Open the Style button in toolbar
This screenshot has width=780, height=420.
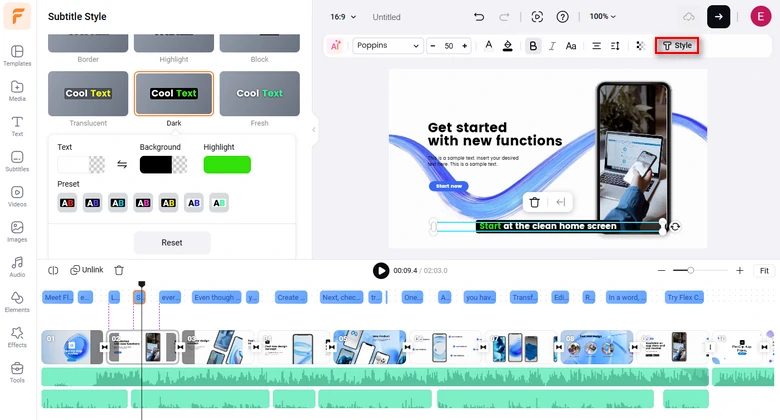677,45
